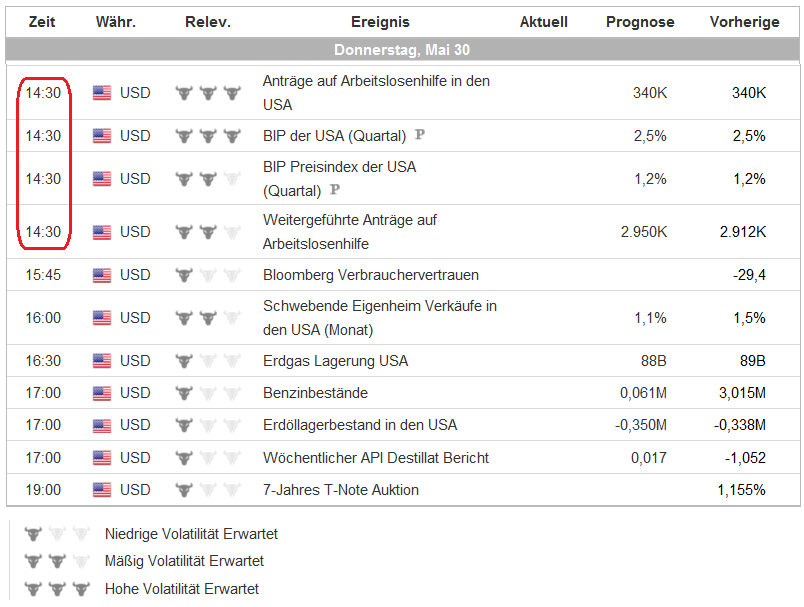Click the bull icons in the 7-Jahres T-Note Auktion row

[x=208, y=490]
